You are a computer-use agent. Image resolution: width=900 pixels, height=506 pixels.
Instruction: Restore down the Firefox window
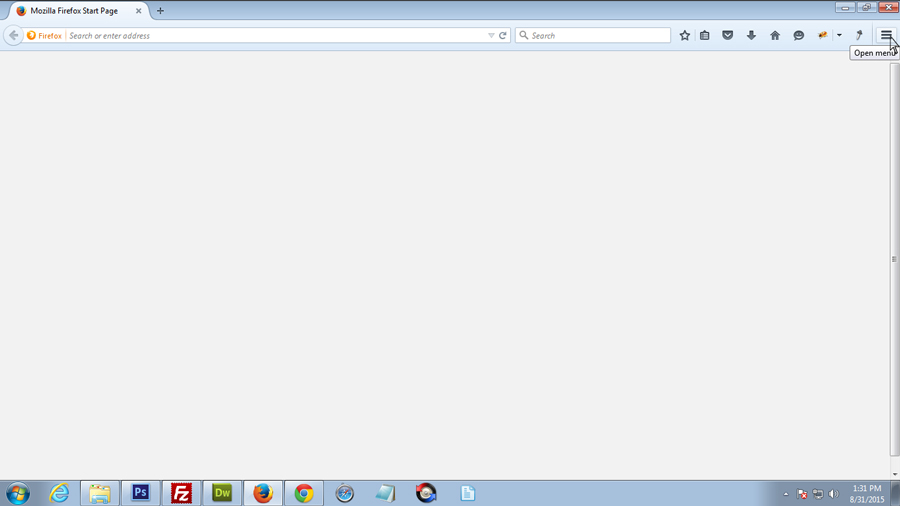[x=866, y=7]
